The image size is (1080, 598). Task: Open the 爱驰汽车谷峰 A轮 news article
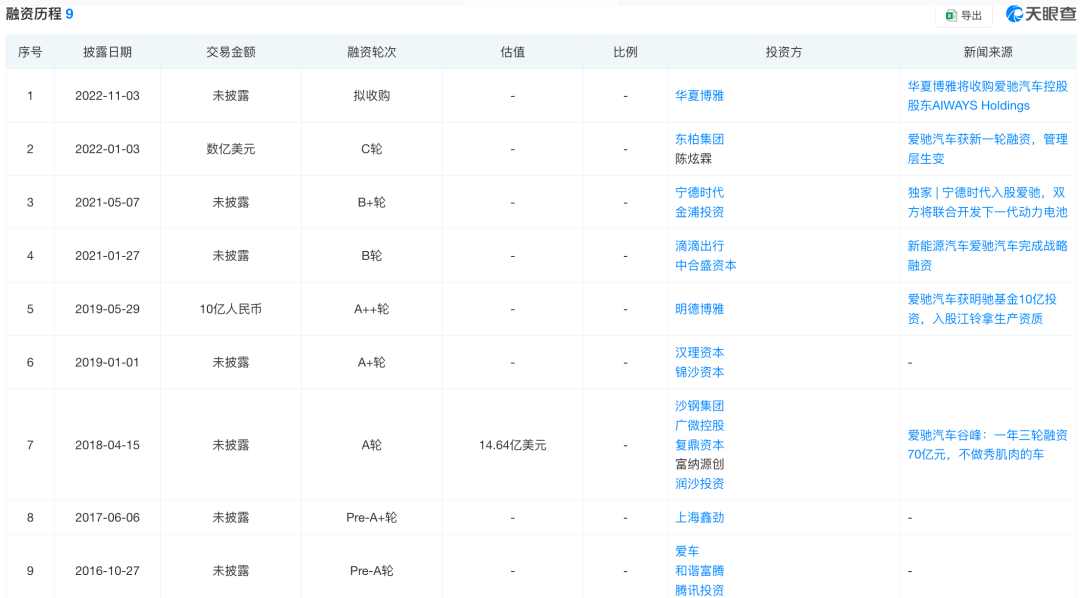click(x=985, y=444)
